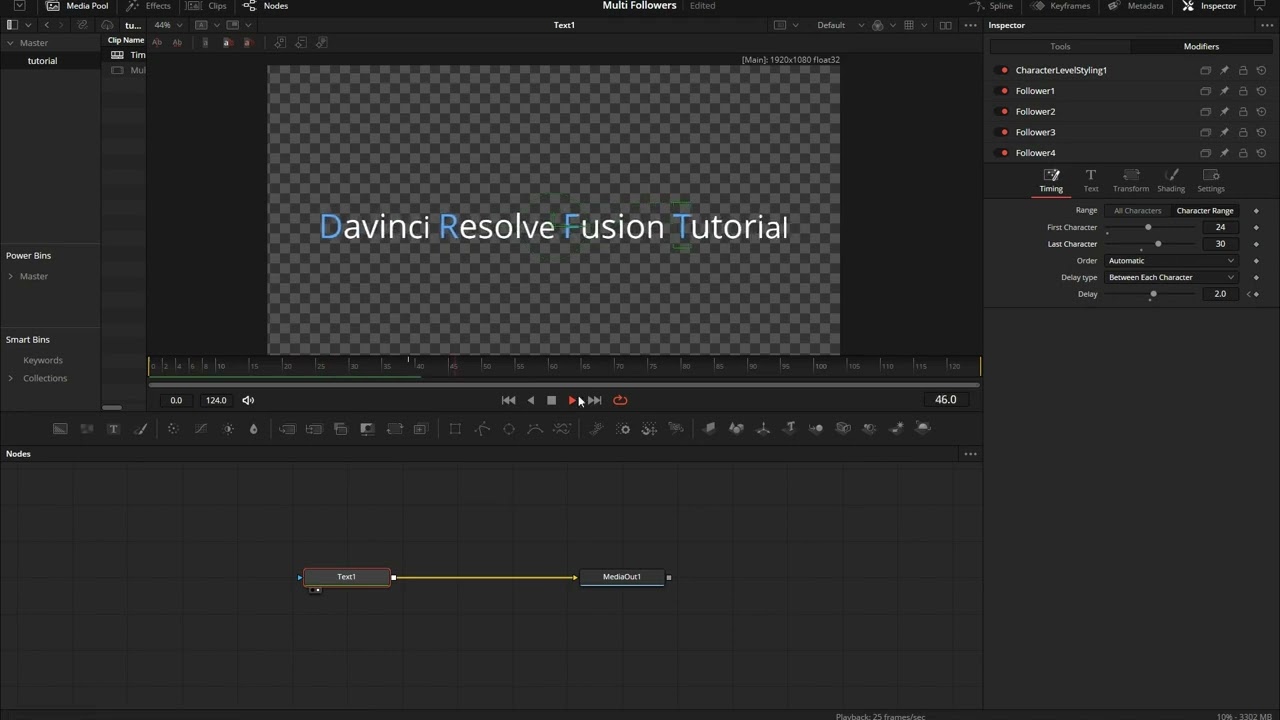Adjust the First Character slider handle
The width and height of the screenshot is (1280, 720).
coord(1148,227)
